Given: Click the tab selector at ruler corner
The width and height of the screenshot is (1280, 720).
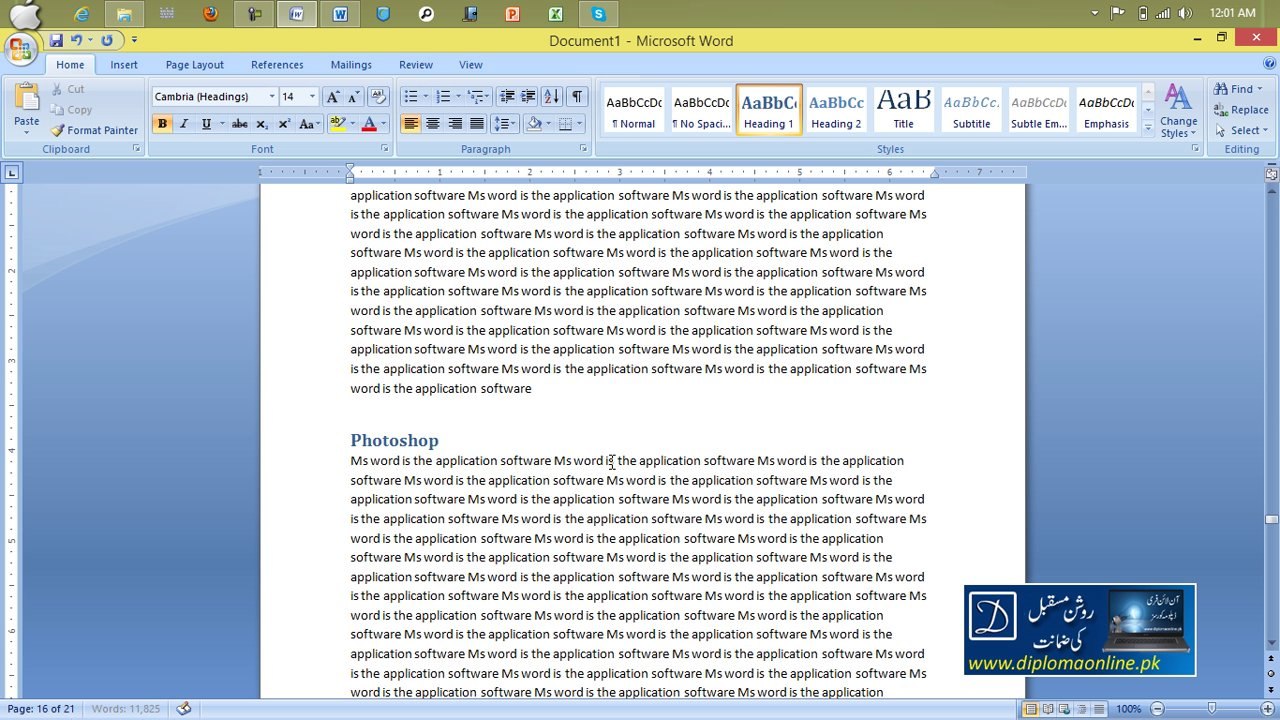Looking at the screenshot, I should tap(11, 173).
